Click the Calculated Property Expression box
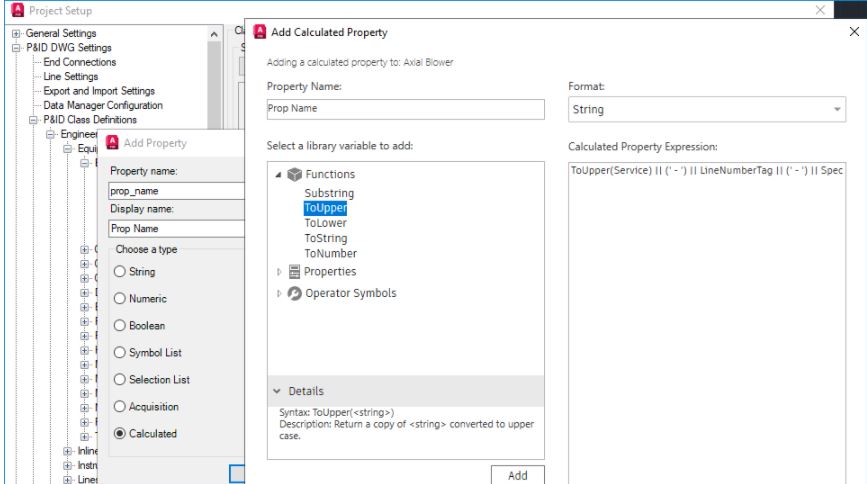The width and height of the screenshot is (867, 484). [707, 323]
